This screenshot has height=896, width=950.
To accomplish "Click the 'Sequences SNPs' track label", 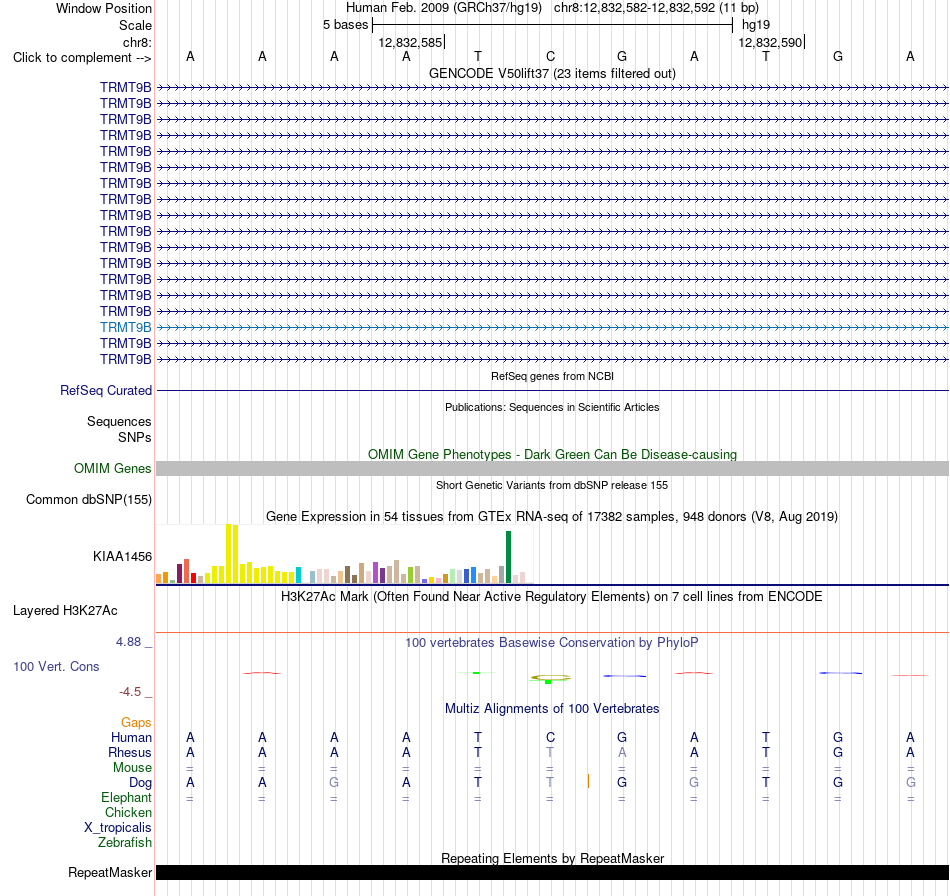I will tap(119, 429).
